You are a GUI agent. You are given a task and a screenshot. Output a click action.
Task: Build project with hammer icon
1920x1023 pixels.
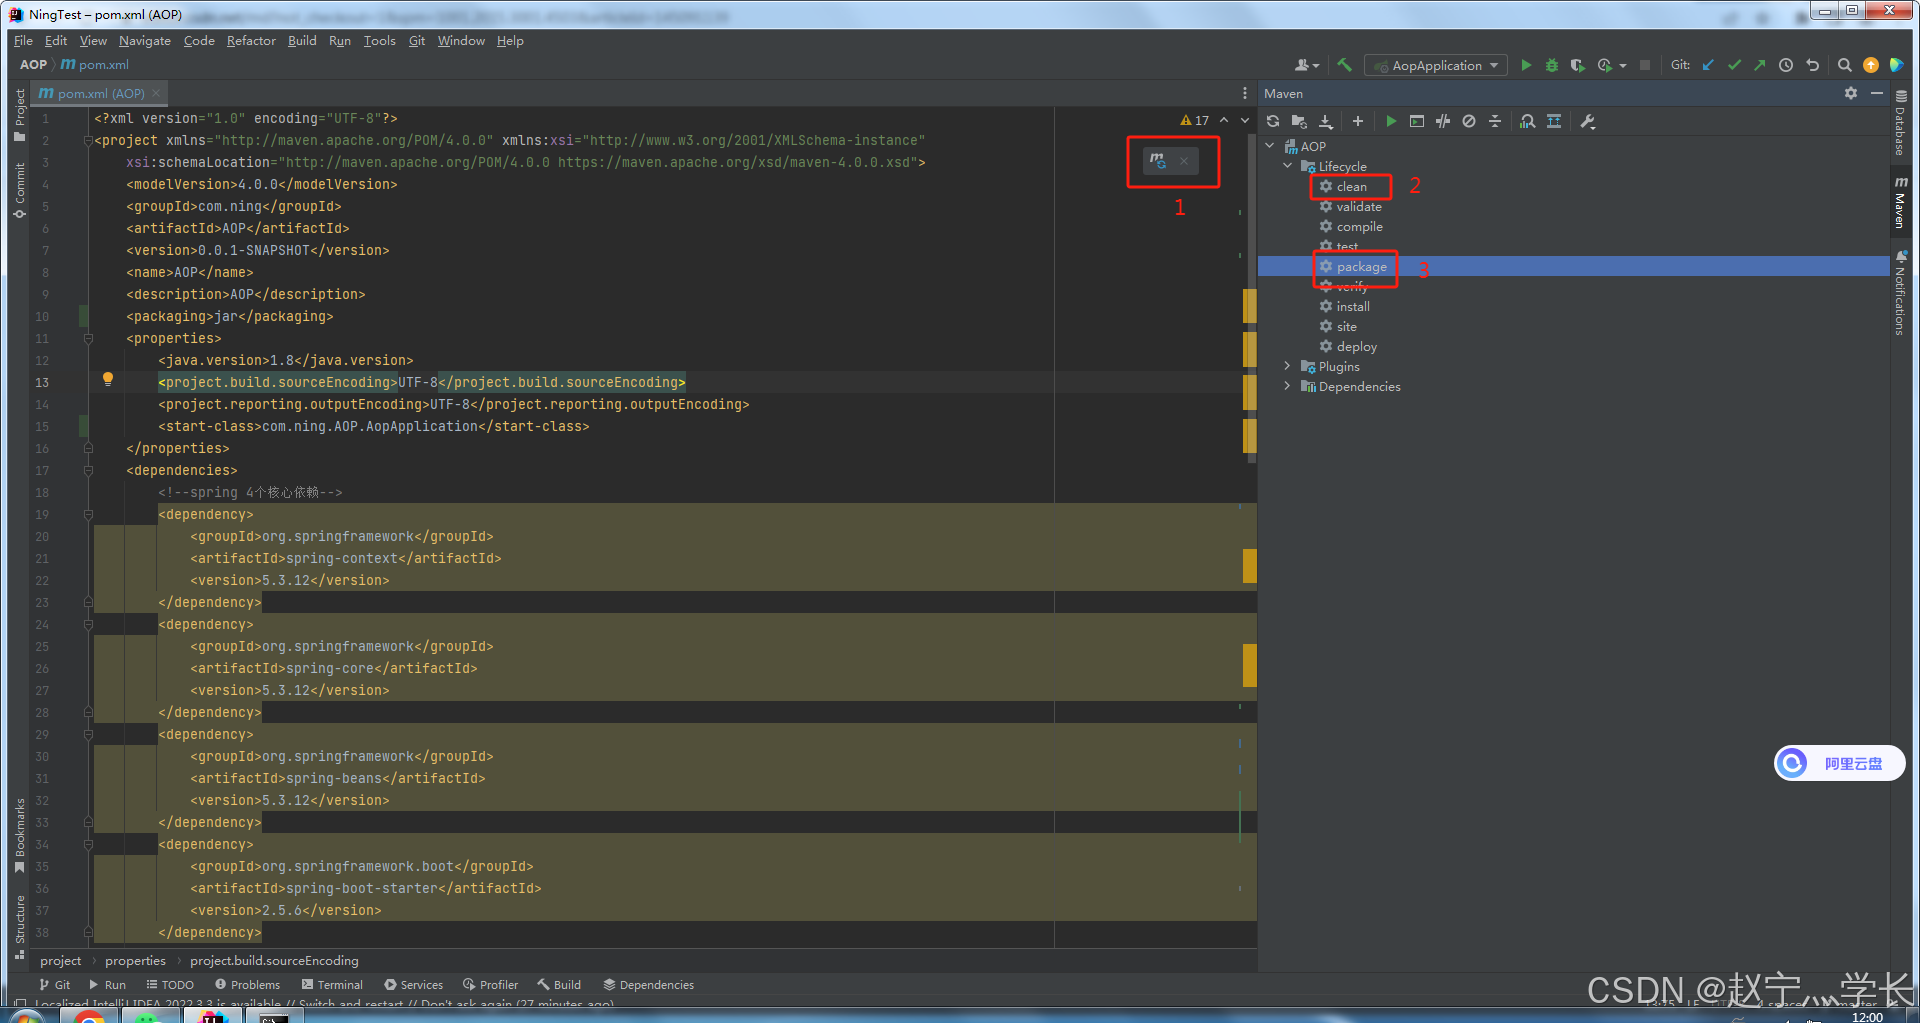[x=1344, y=65]
